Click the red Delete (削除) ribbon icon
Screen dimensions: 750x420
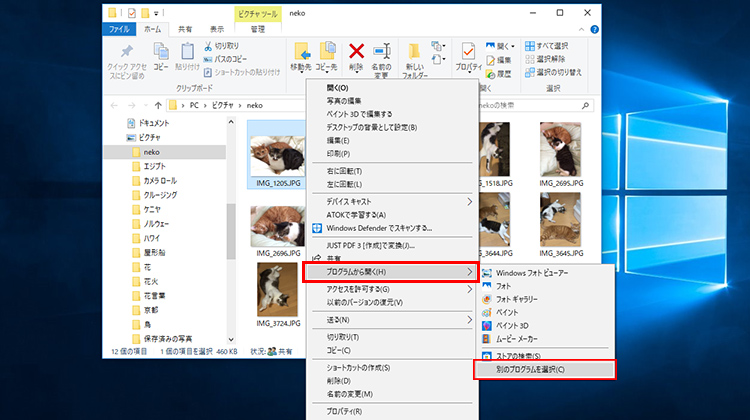[x=356, y=52]
